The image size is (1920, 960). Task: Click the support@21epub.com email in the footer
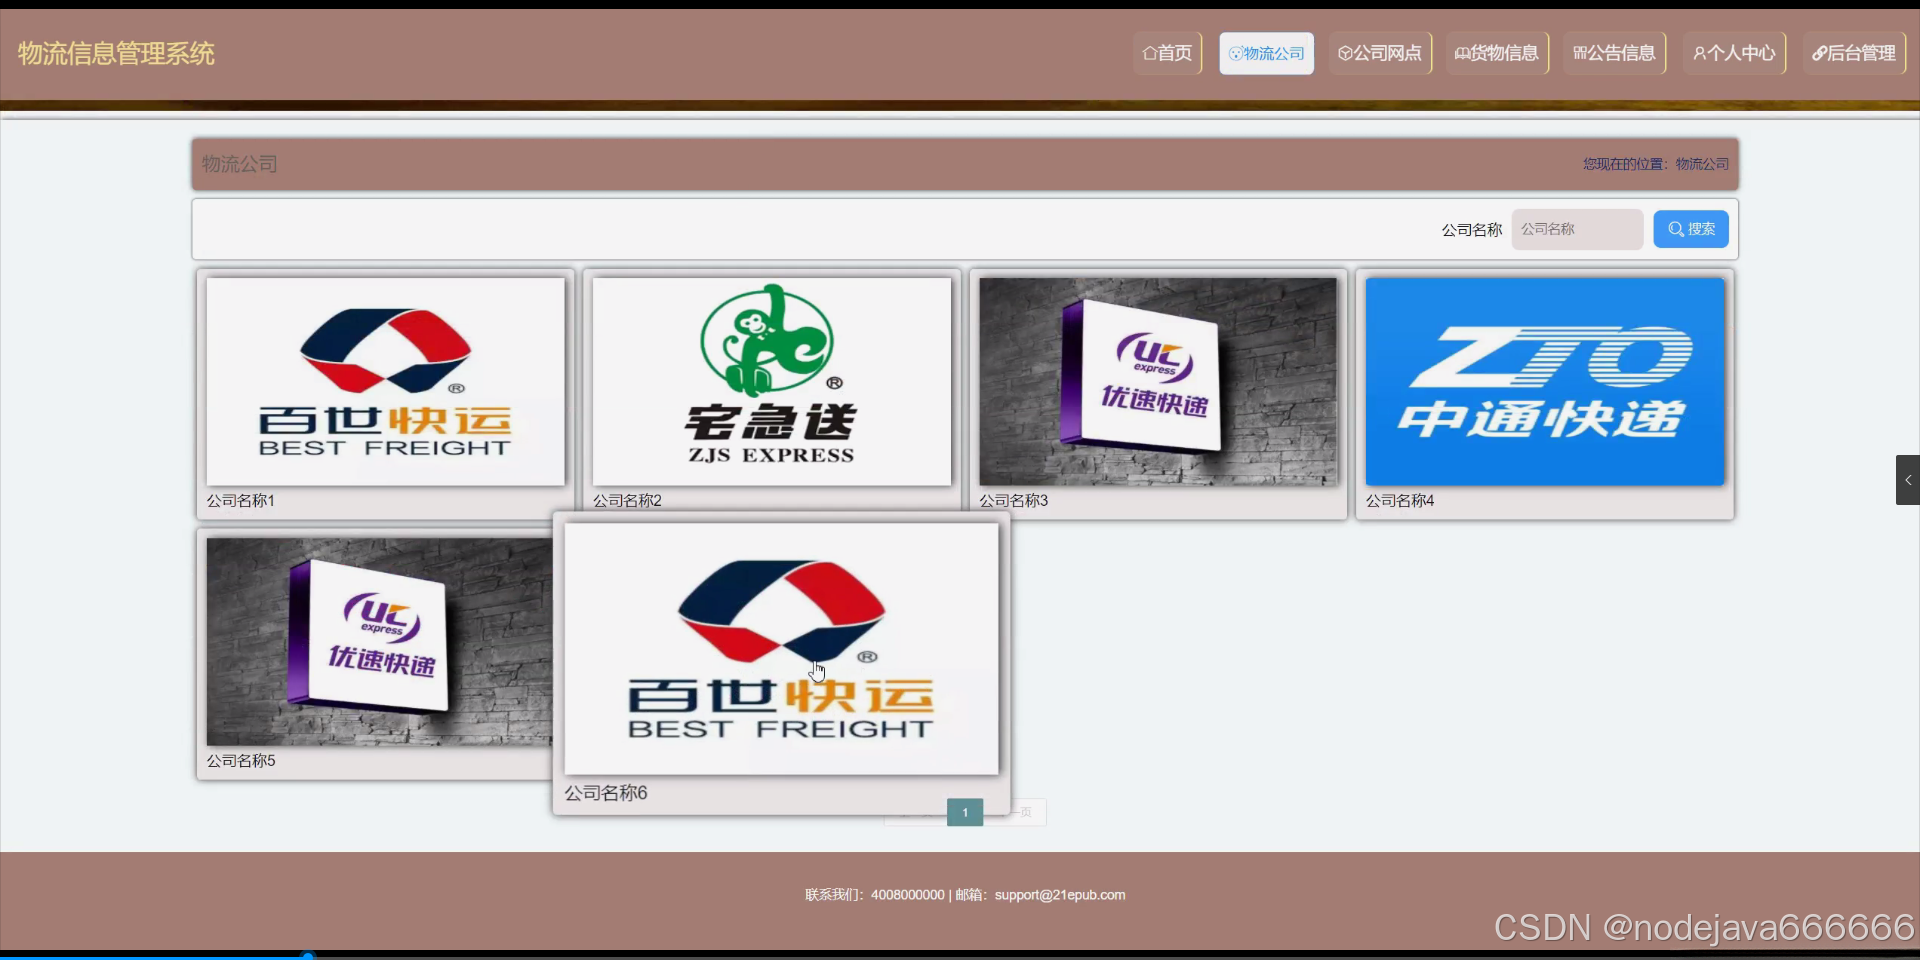coord(1060,895)
